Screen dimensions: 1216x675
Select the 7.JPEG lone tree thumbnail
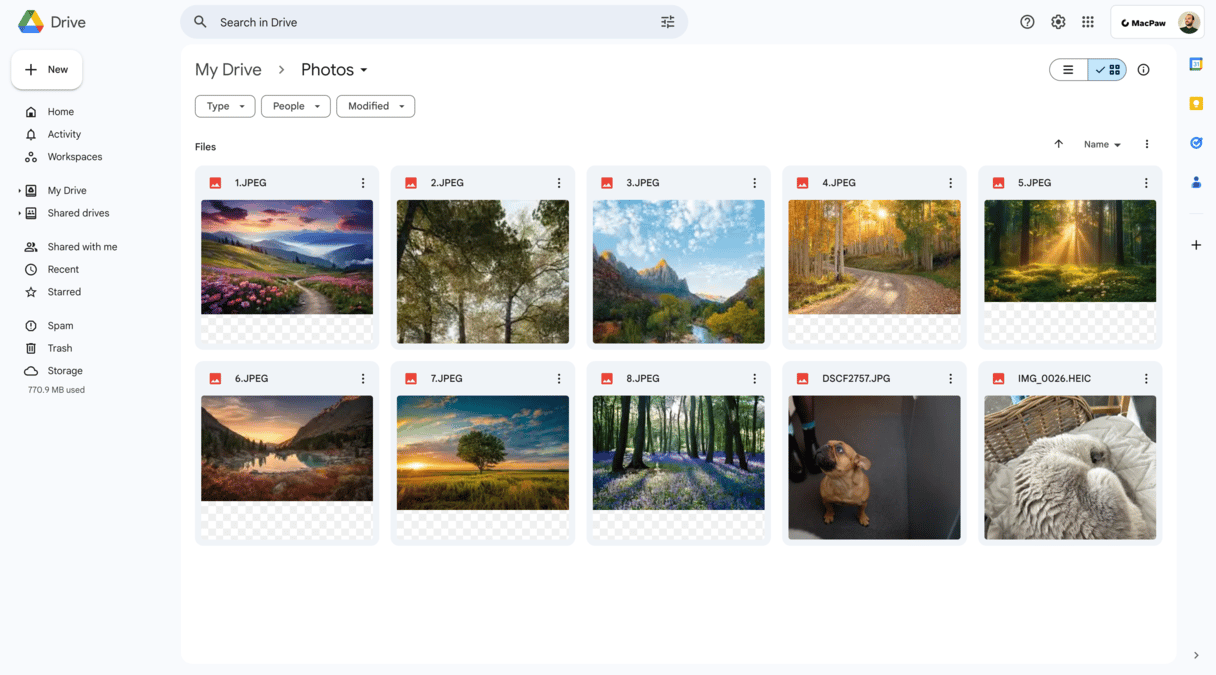[x=483, y=453]
